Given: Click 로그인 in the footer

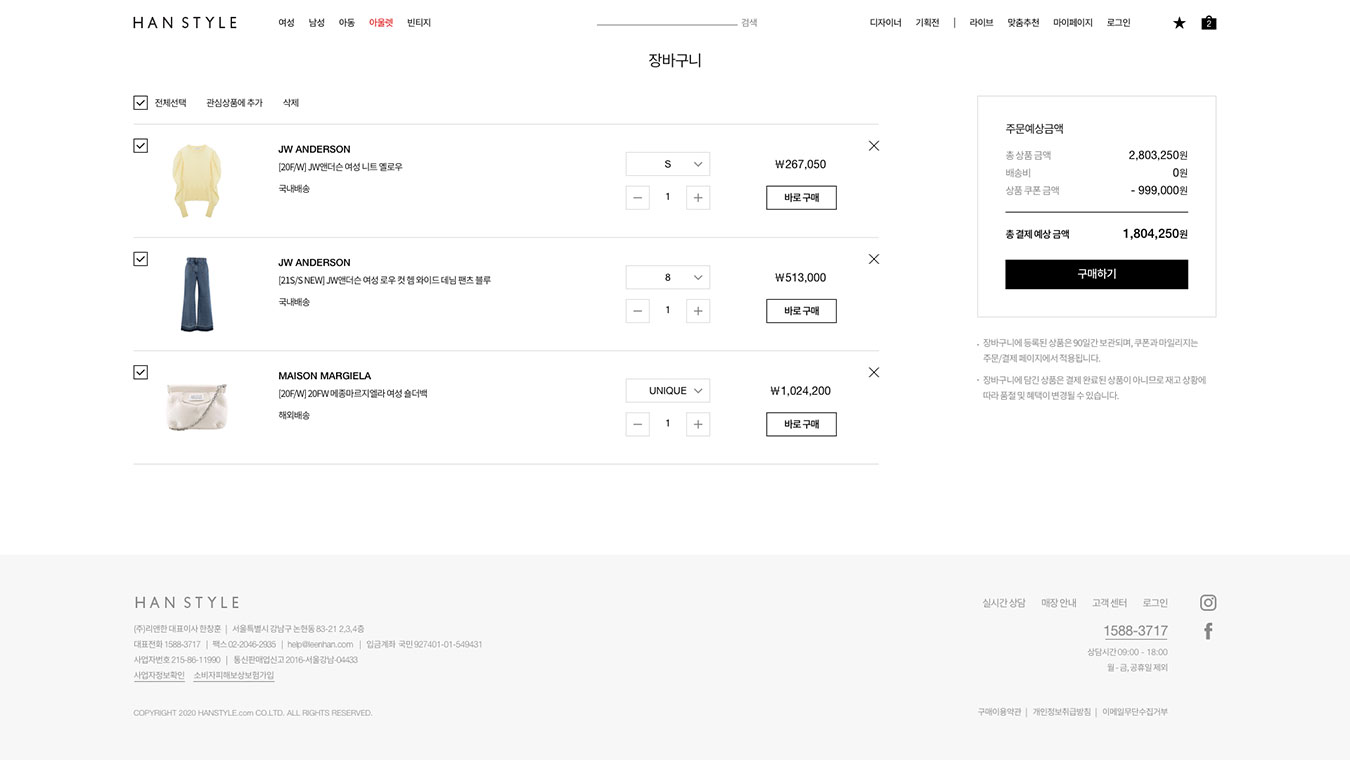Looking at the screenshot, I should [x=1155, y=603].
